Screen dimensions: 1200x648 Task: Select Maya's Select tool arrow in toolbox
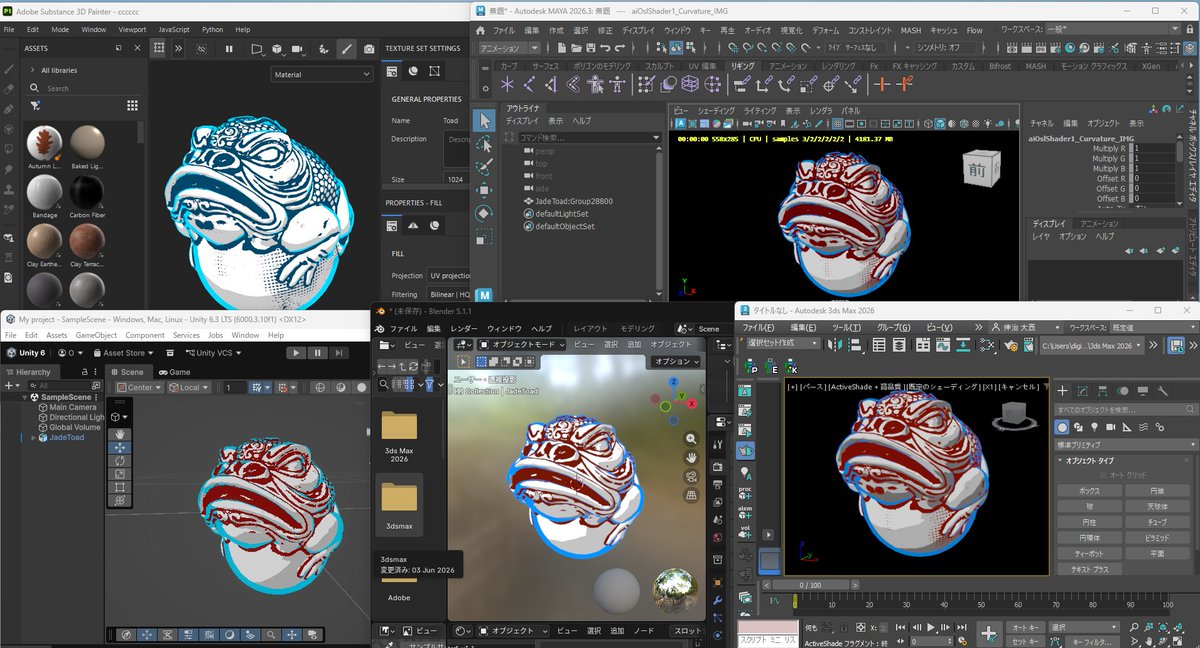pyautogui.click(x=484, y=120)
